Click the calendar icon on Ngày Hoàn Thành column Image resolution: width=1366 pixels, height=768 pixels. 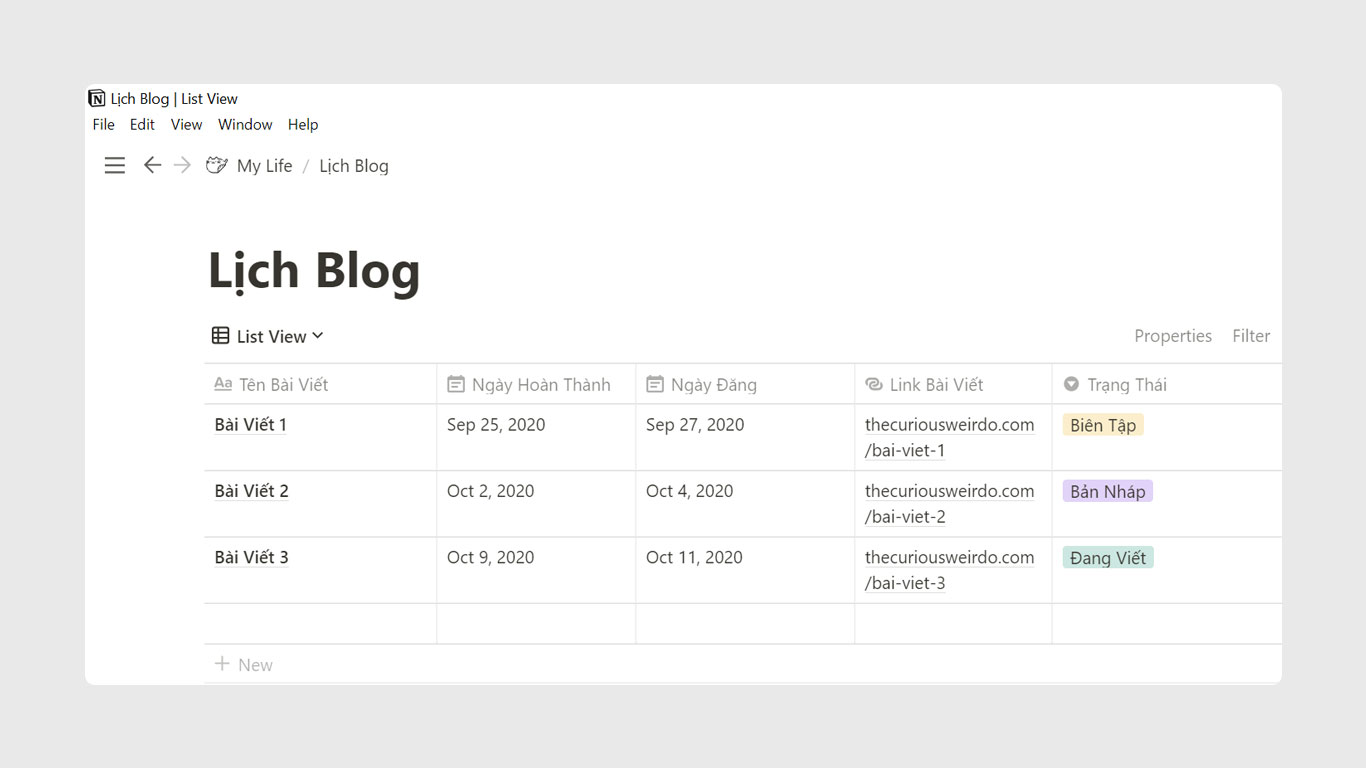tap(456, 384)
